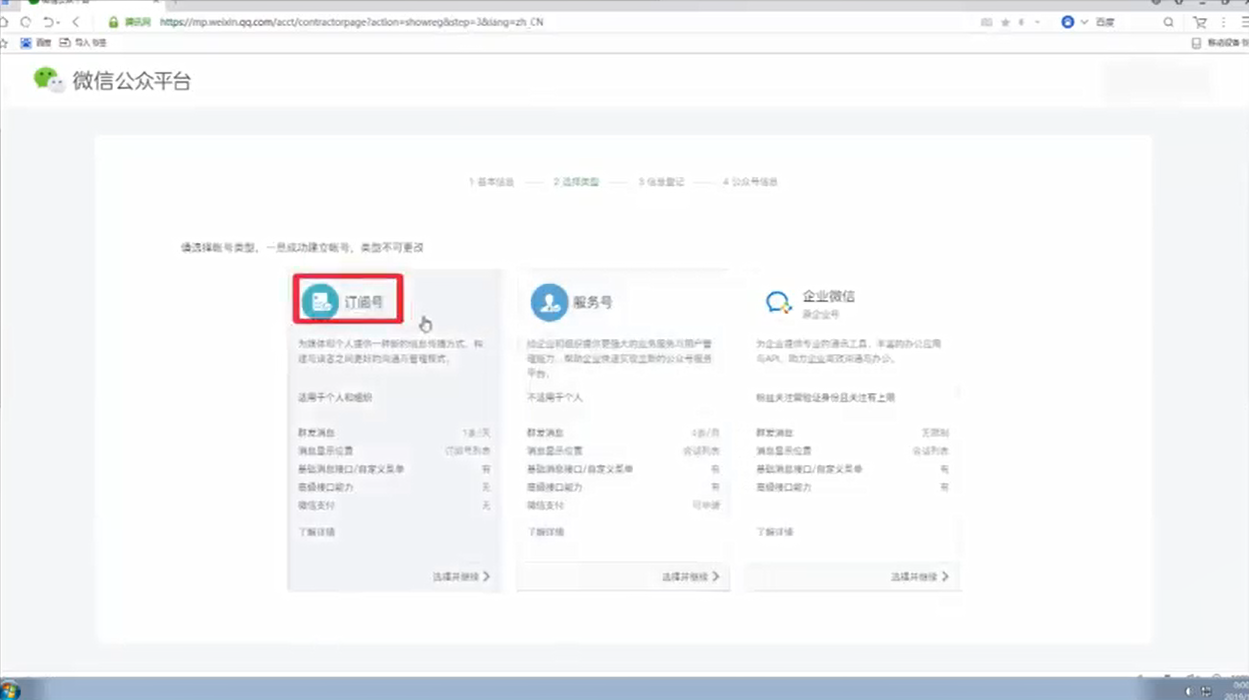Screen dimensions: 1249x700
Task: Open the Windows Start orb
Action: pyautogui.click(x=10, y=690)
